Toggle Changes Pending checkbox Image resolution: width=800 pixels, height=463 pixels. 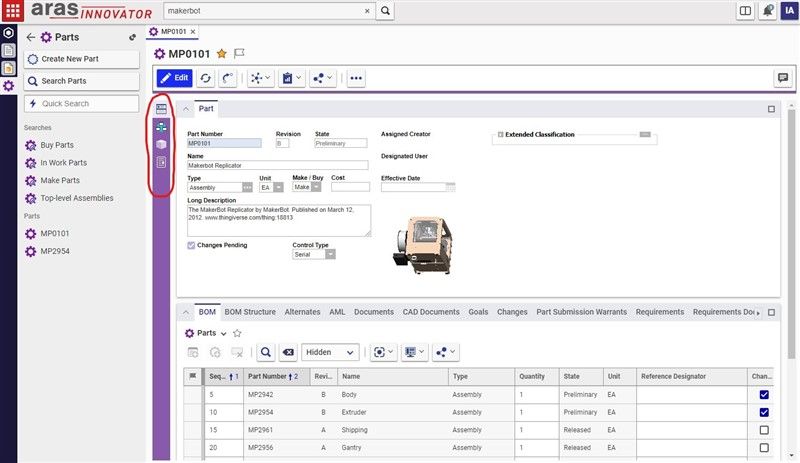tap(192, 245)
